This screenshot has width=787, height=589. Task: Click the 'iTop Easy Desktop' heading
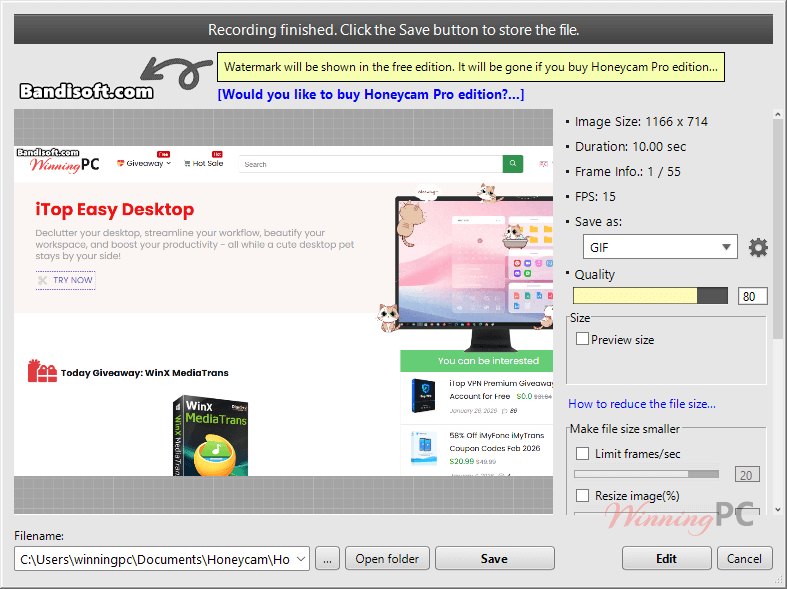click(x=114, y=209)
